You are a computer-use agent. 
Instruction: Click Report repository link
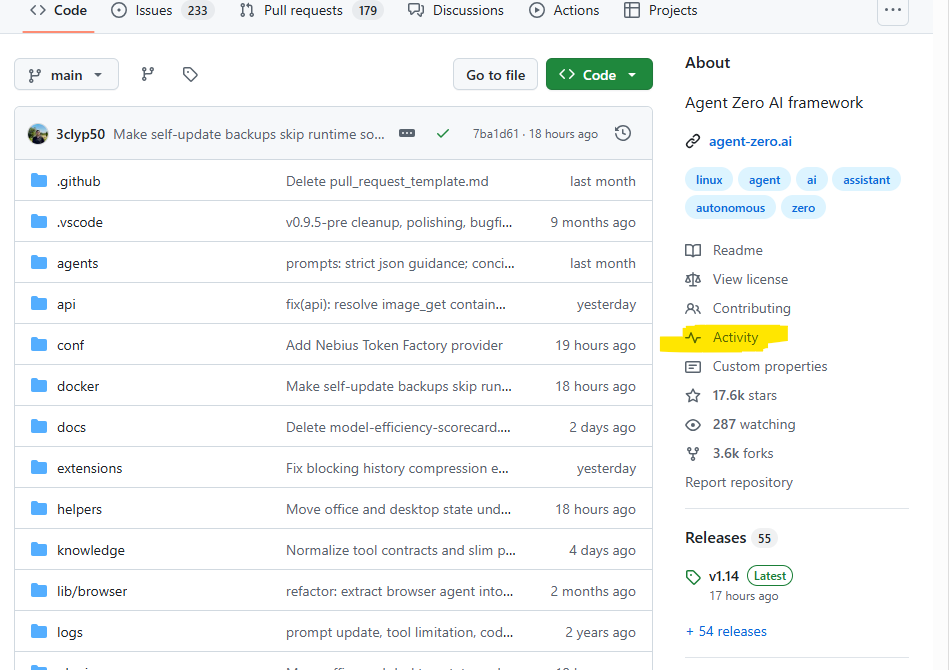click(x=739, y=482)
